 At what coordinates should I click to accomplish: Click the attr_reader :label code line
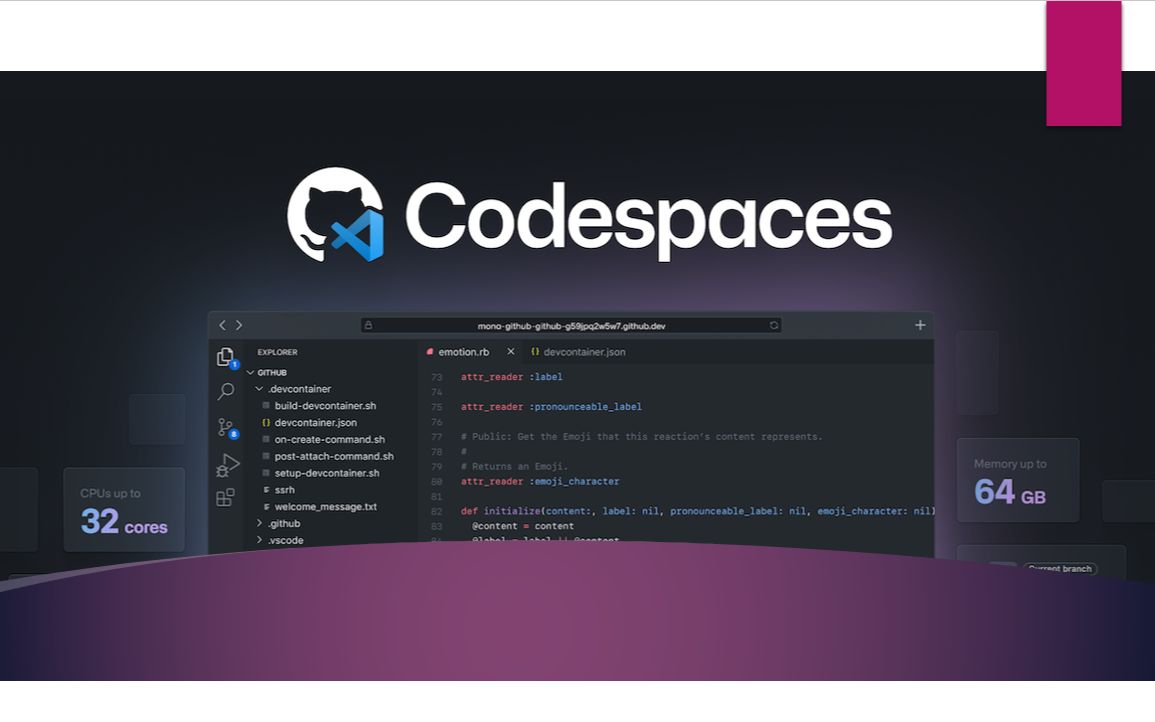tap(511, 377)
